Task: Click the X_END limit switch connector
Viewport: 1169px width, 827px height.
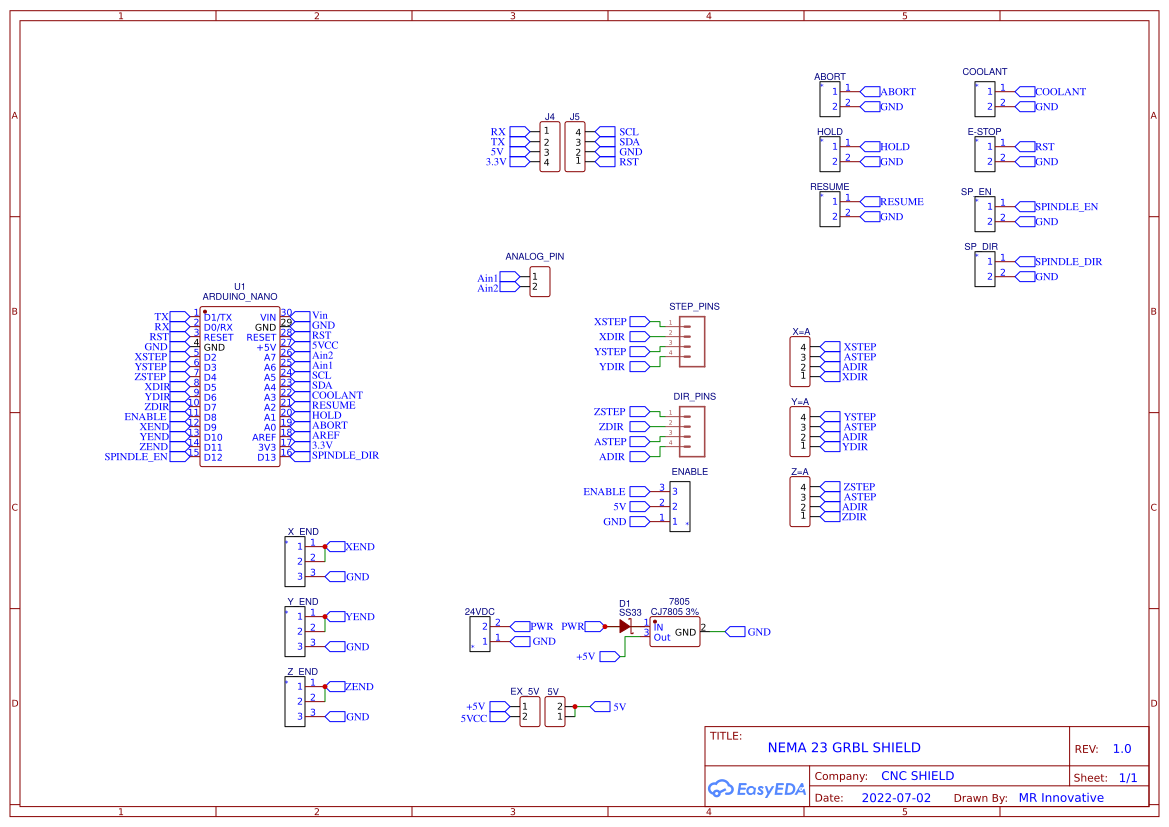Action: (x=295, y=562)
